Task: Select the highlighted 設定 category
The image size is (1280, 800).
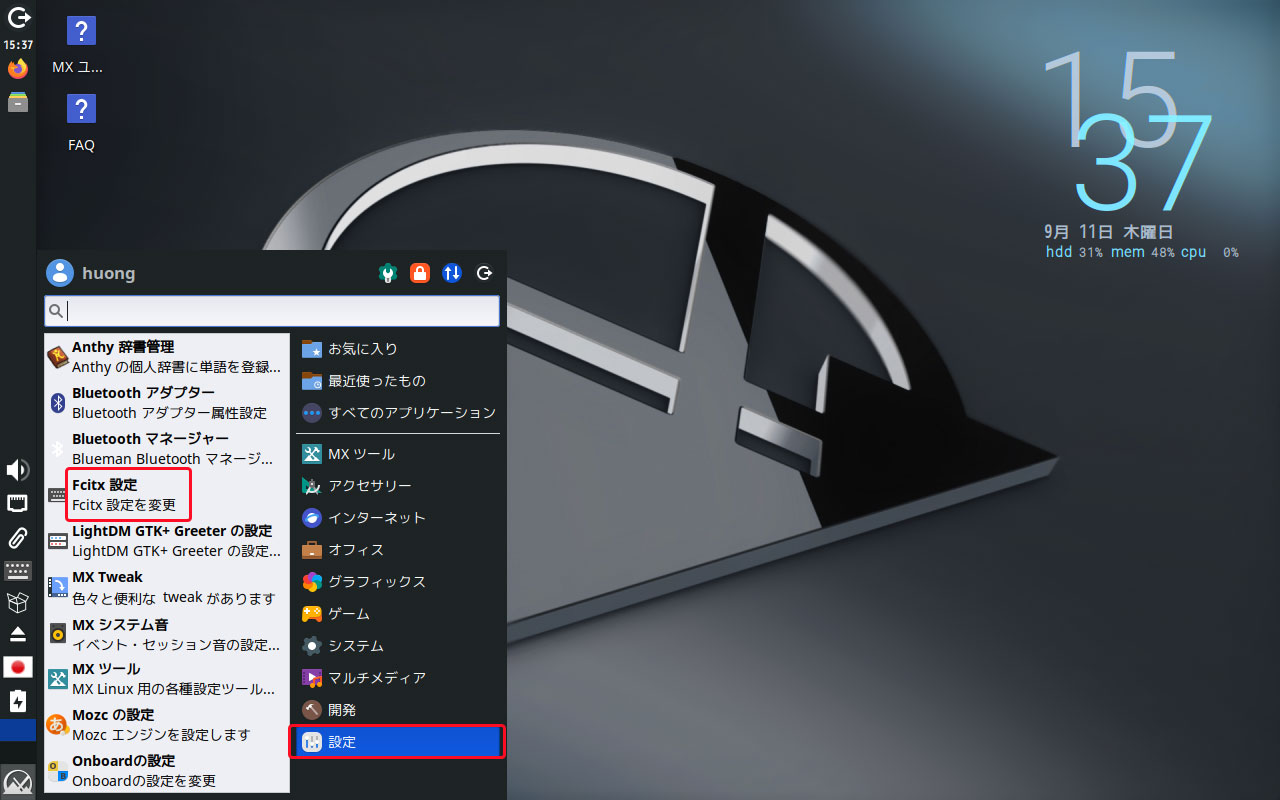Action: coord(398,742)
